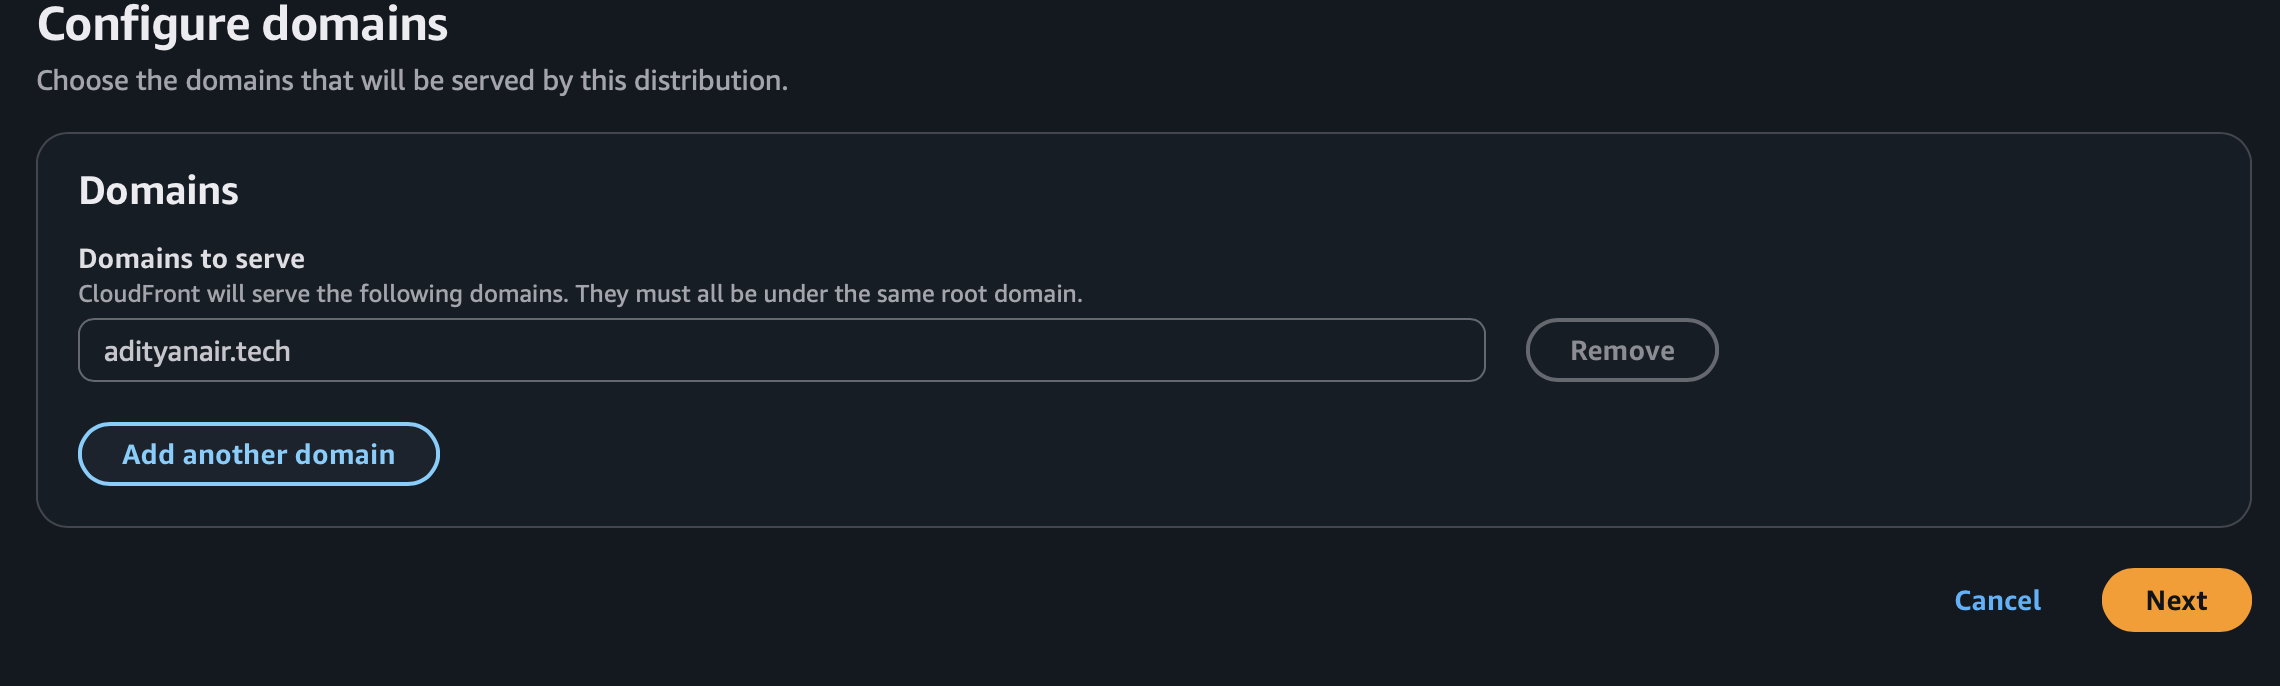Add another domain to serve
Viewport: 2280px width, 686px height.
point(258,454)
